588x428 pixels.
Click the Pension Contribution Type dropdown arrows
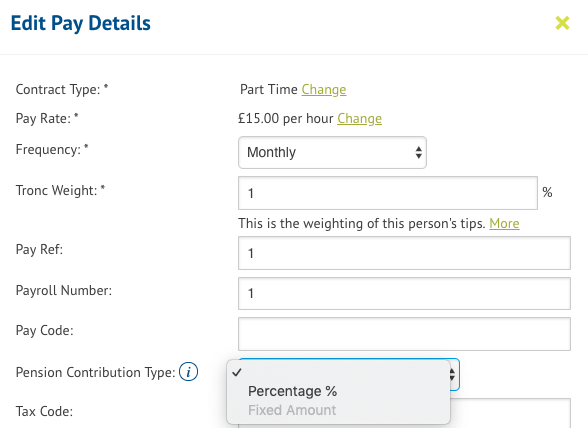coord(452,374)
